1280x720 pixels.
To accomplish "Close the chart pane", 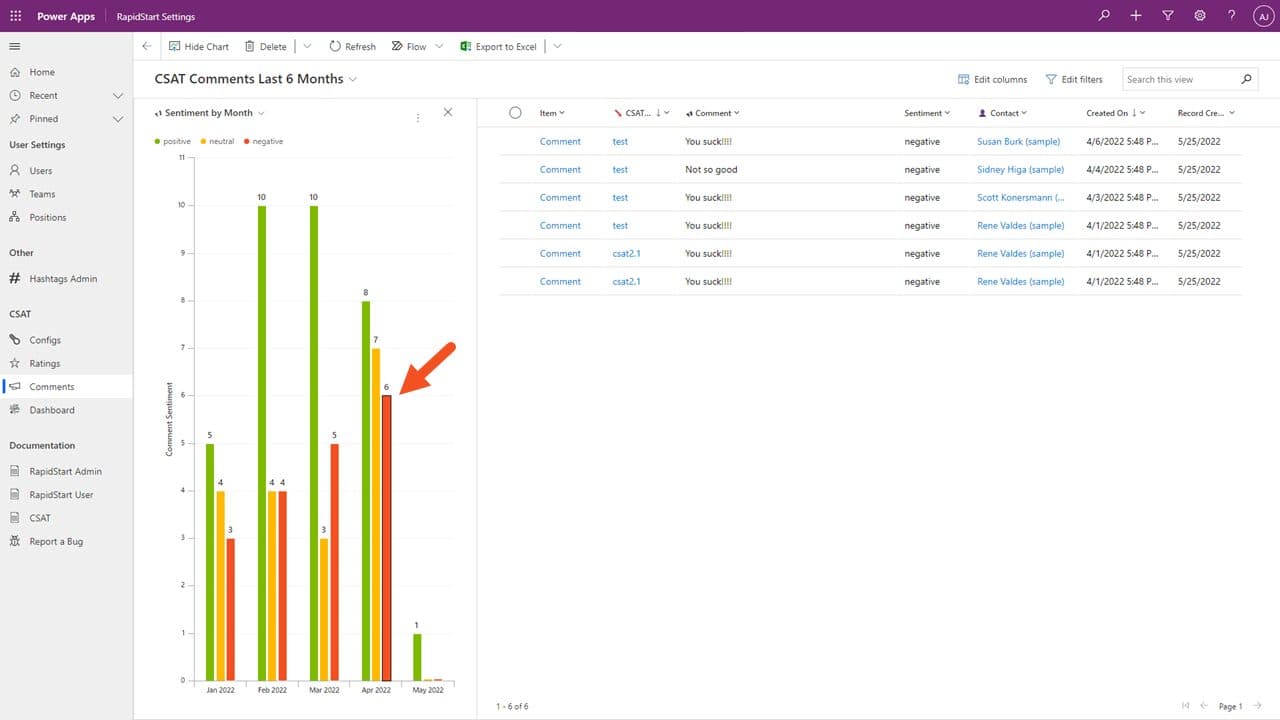I will [x=448, y=112].
